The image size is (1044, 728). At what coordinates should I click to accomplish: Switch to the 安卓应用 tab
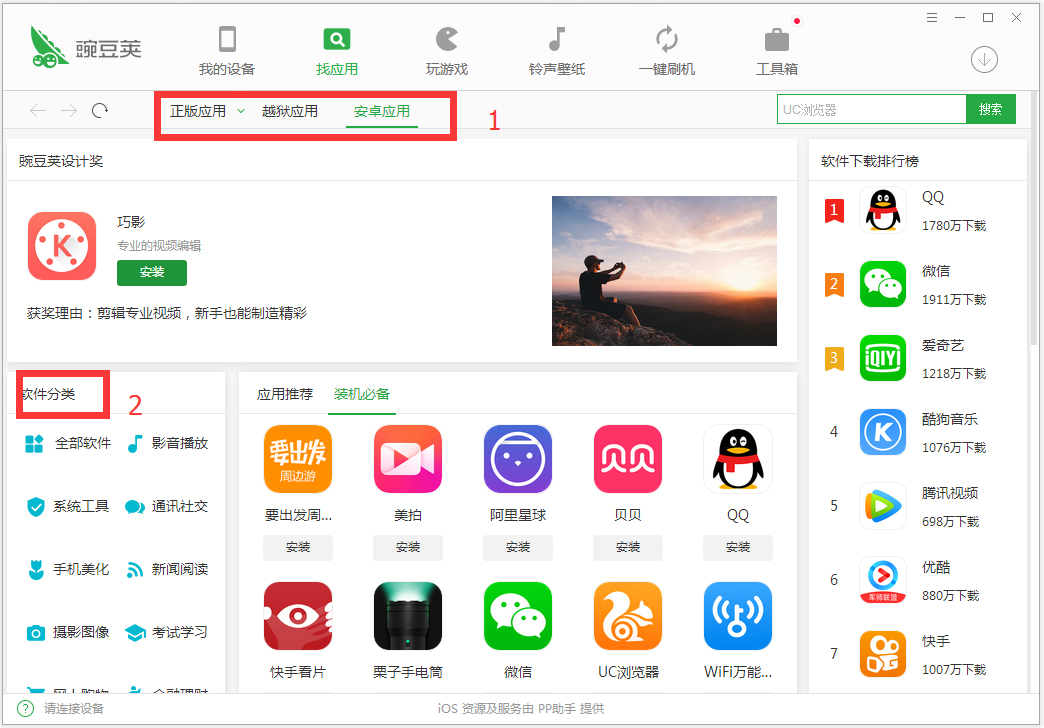(x=381, y=111)
